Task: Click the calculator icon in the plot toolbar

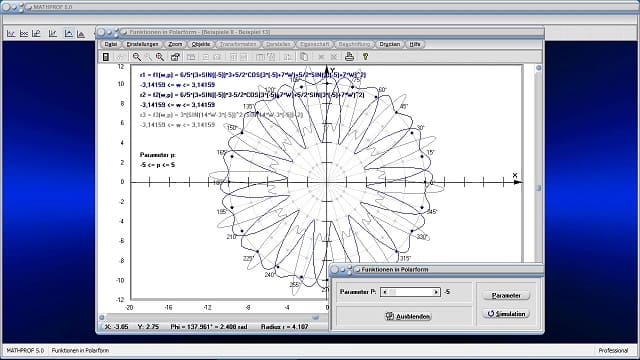Action: click(x=106, y=57)
